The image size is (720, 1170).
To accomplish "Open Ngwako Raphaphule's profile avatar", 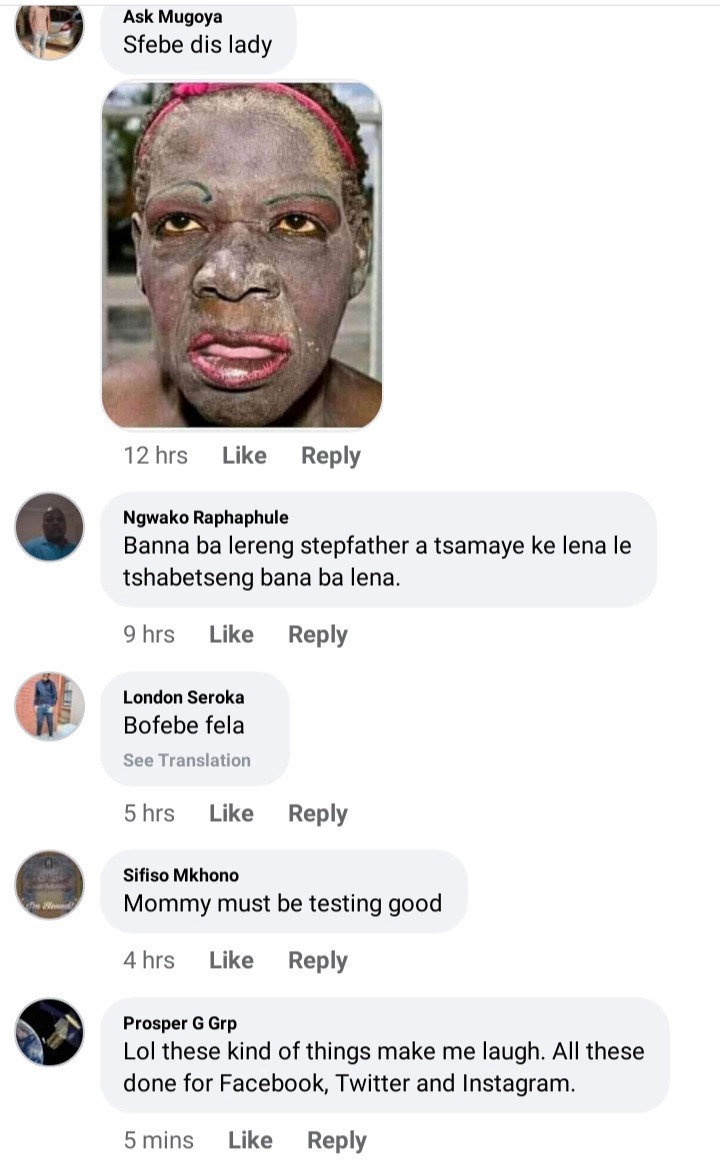I will tap(49, 527).
